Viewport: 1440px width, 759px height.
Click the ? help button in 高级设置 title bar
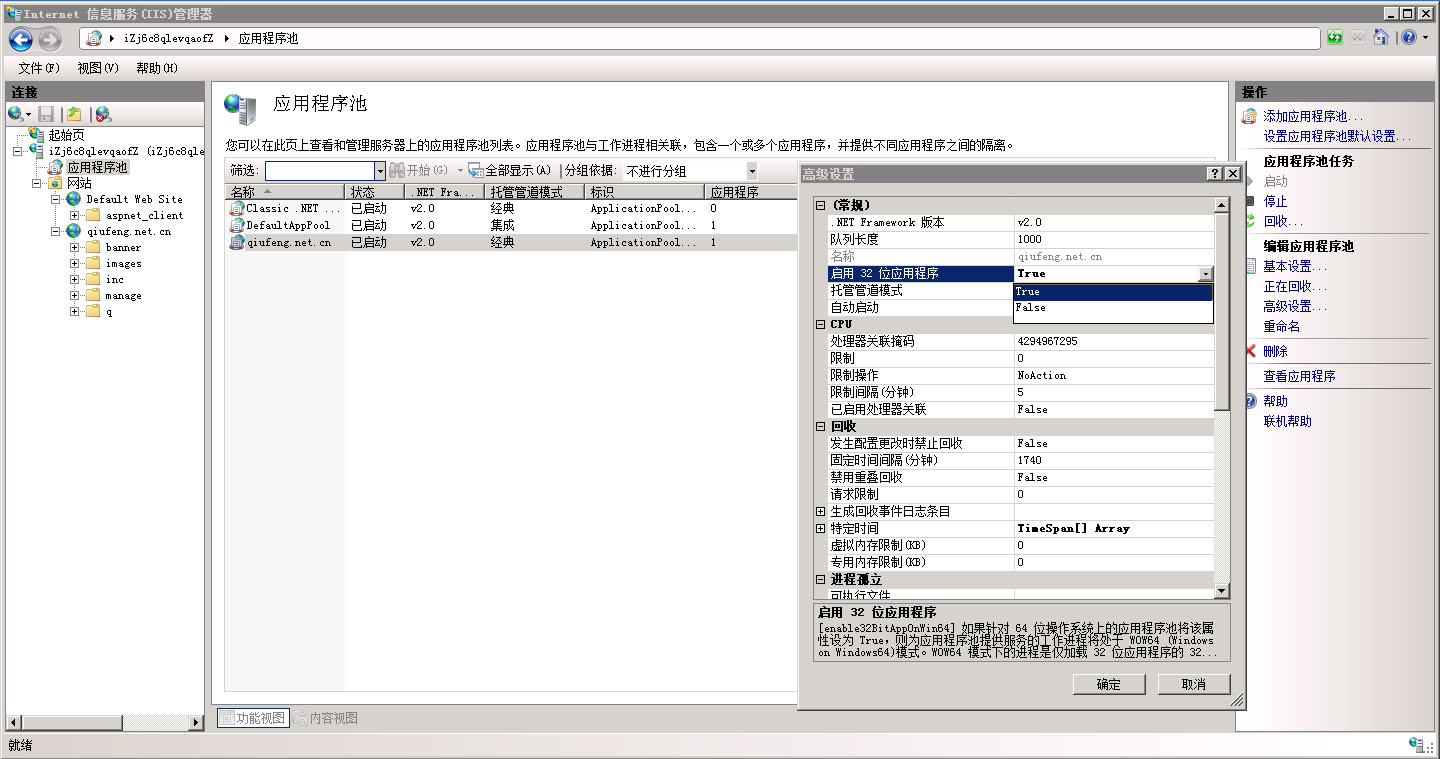point(1215,174)
